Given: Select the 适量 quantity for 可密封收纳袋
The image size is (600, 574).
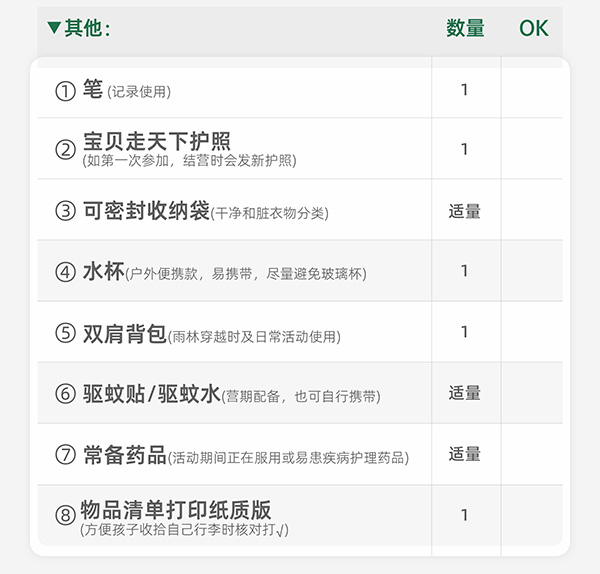Looking at the screenshot, I should click(x=465, y=211).
